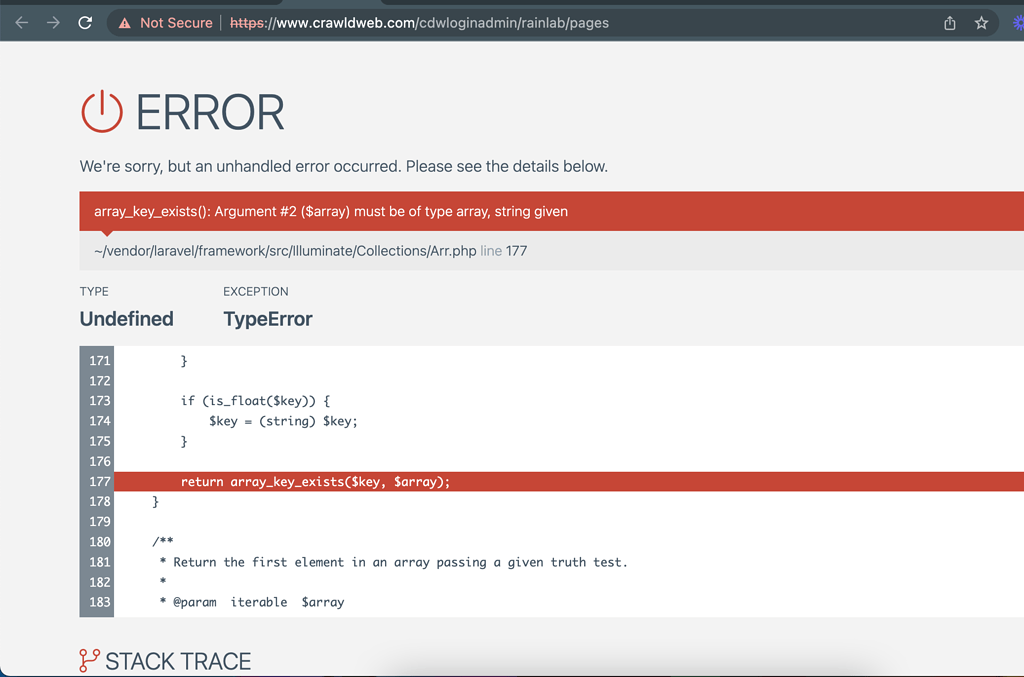Click the STACK TRACE branch icon
Screen dimensions: 1024x677
[87, 660]
